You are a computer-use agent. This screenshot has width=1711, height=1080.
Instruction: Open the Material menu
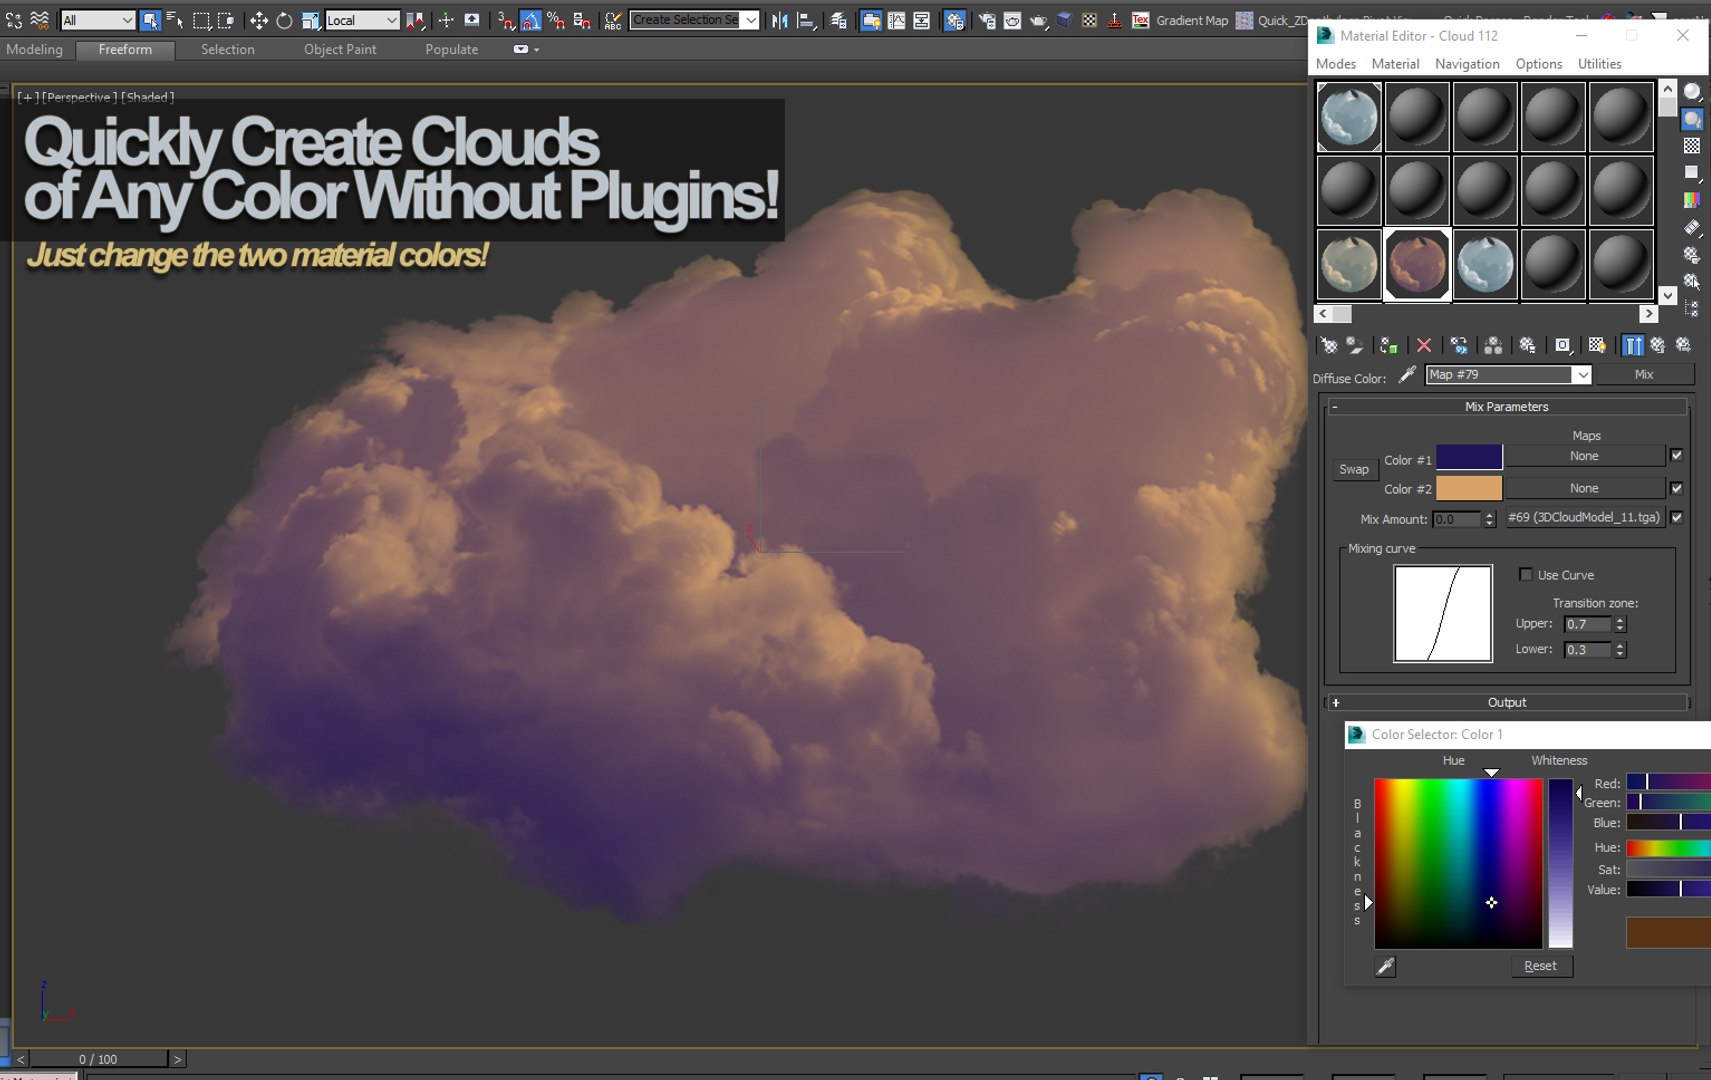(x=1395, y=64)
